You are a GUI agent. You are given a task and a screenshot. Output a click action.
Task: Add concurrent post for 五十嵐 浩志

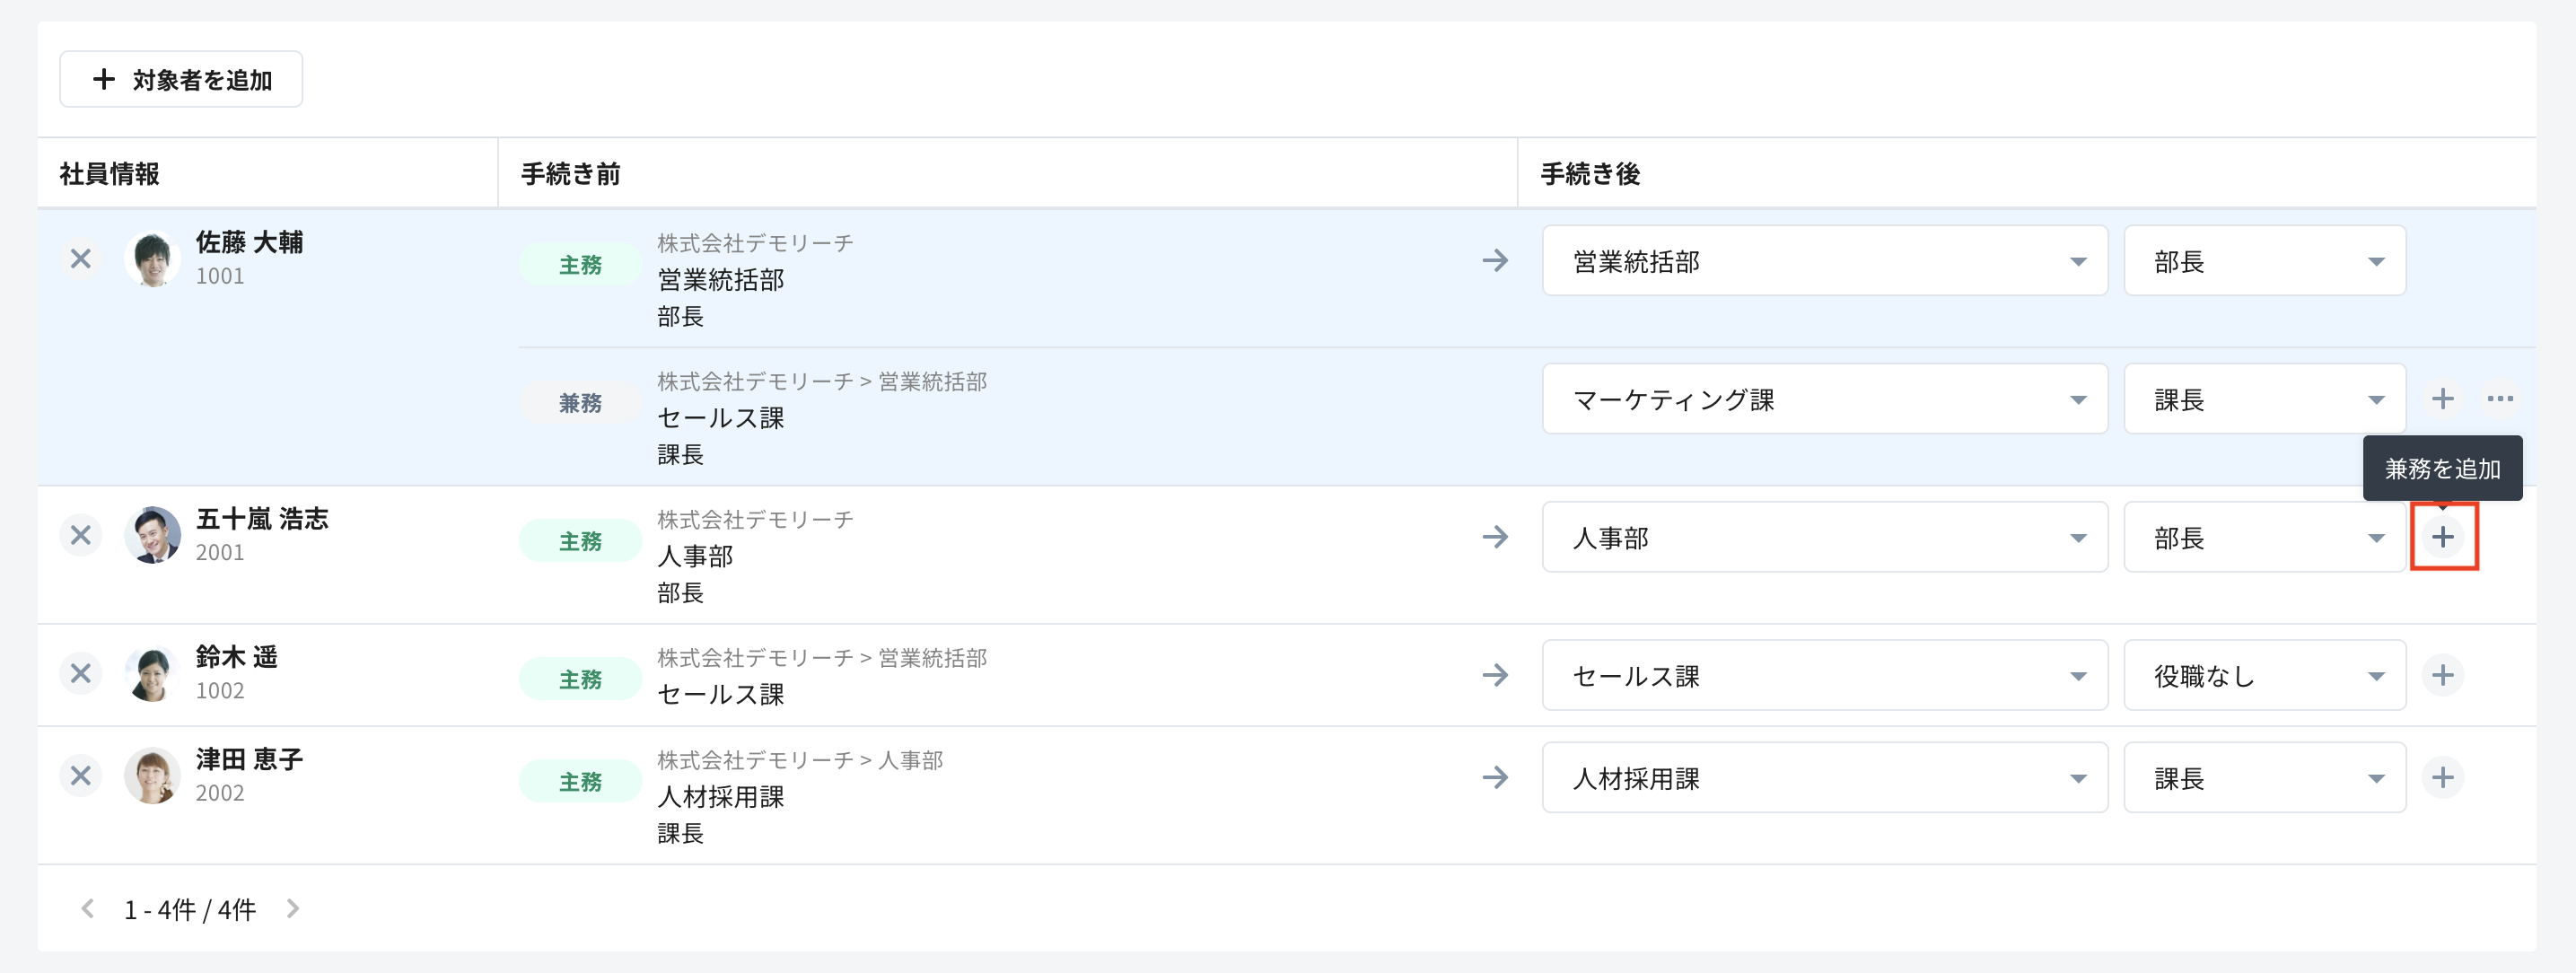point(2442,537)
